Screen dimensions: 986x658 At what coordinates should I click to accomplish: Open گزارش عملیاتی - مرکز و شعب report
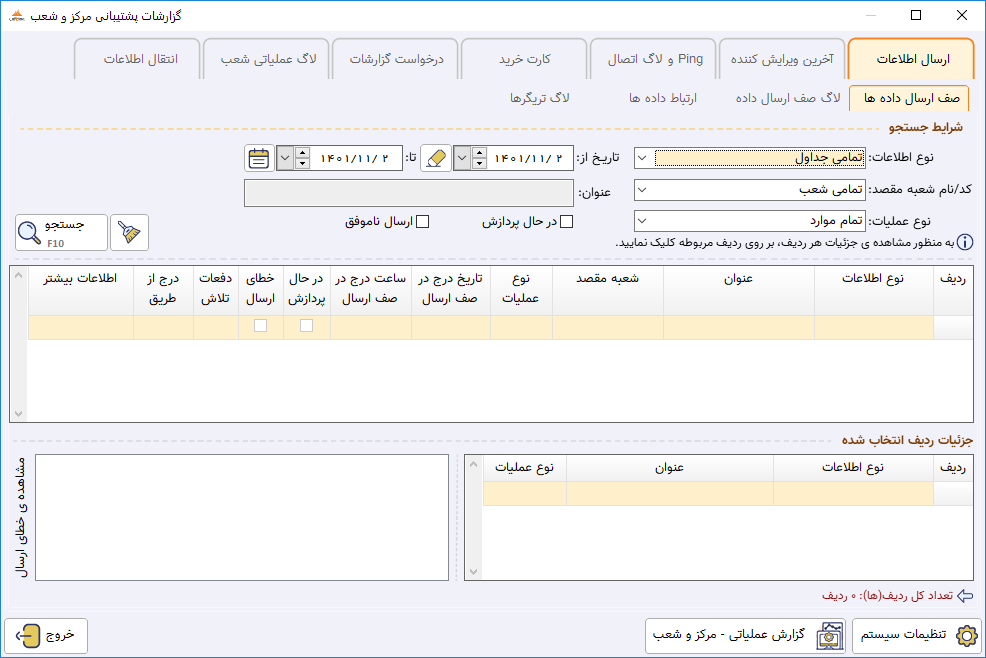(746, 635)
